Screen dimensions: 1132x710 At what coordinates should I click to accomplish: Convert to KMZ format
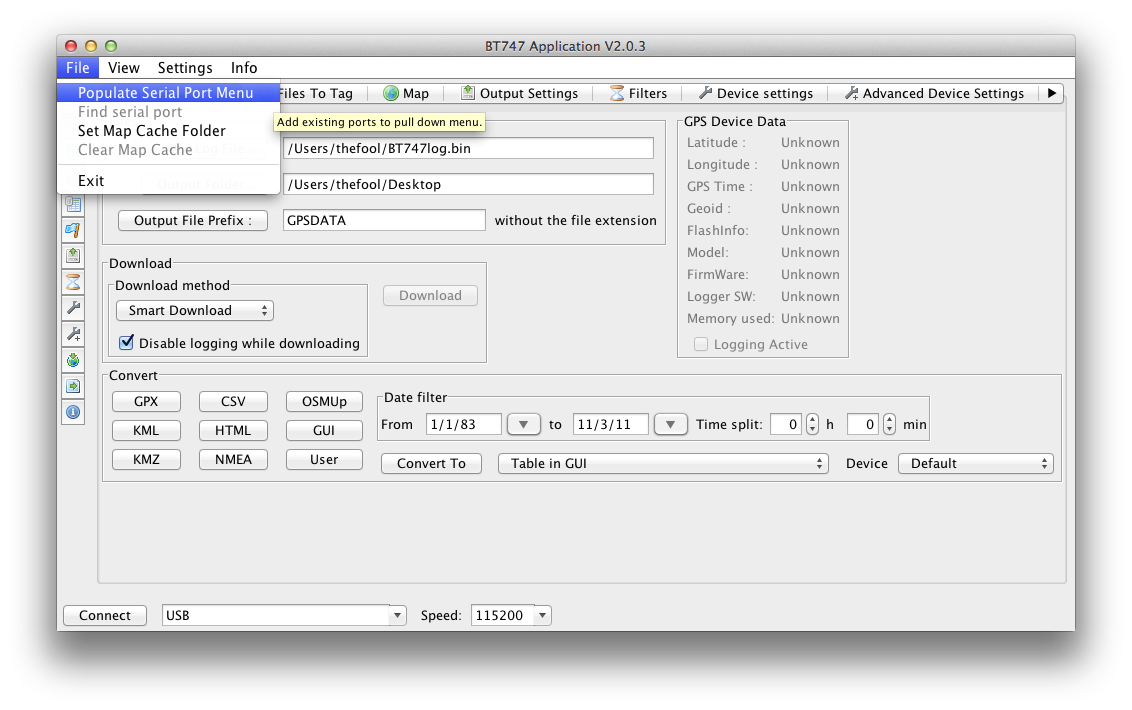146,459
